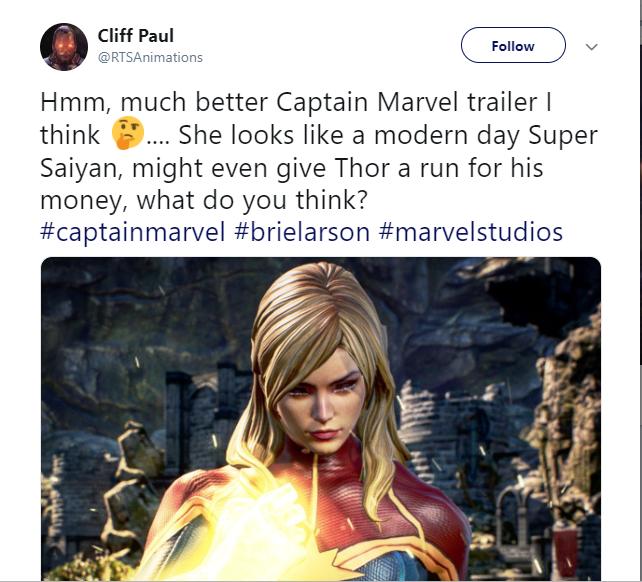Open the #marvelstudios hashtag
The width and height of the screenshot is (642, 582).
coord(470,233)
